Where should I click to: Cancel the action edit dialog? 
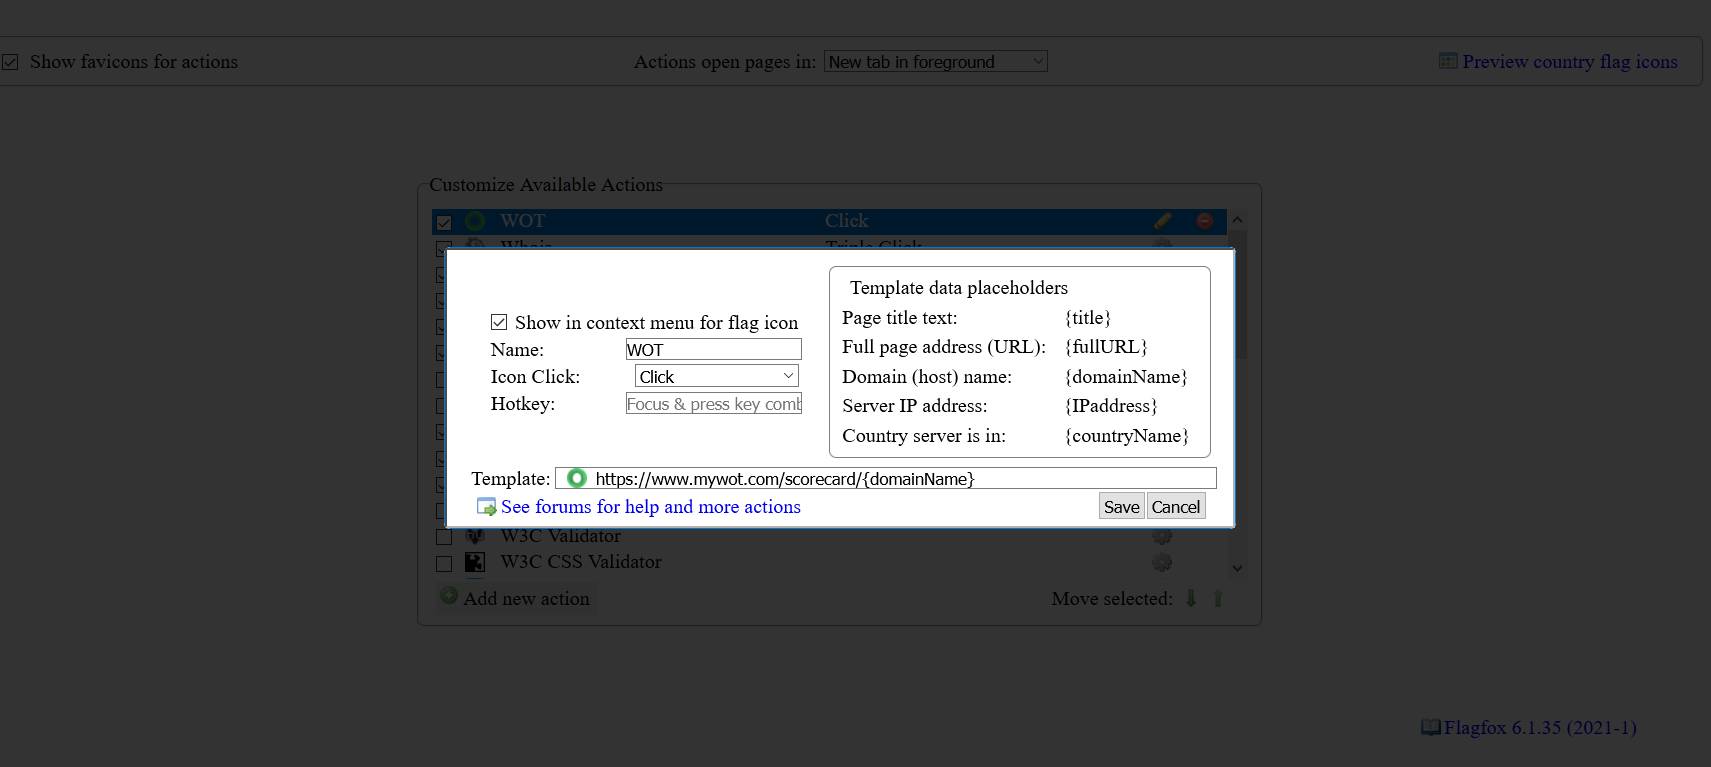[x=1176, y=506]
